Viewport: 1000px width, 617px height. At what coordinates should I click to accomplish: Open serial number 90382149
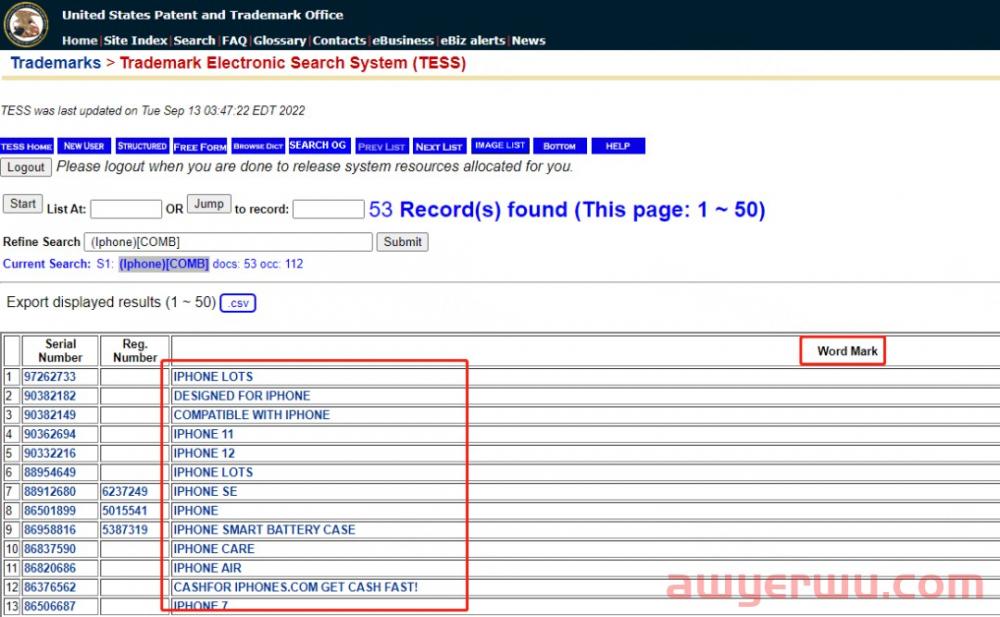(x=50, y=415)
